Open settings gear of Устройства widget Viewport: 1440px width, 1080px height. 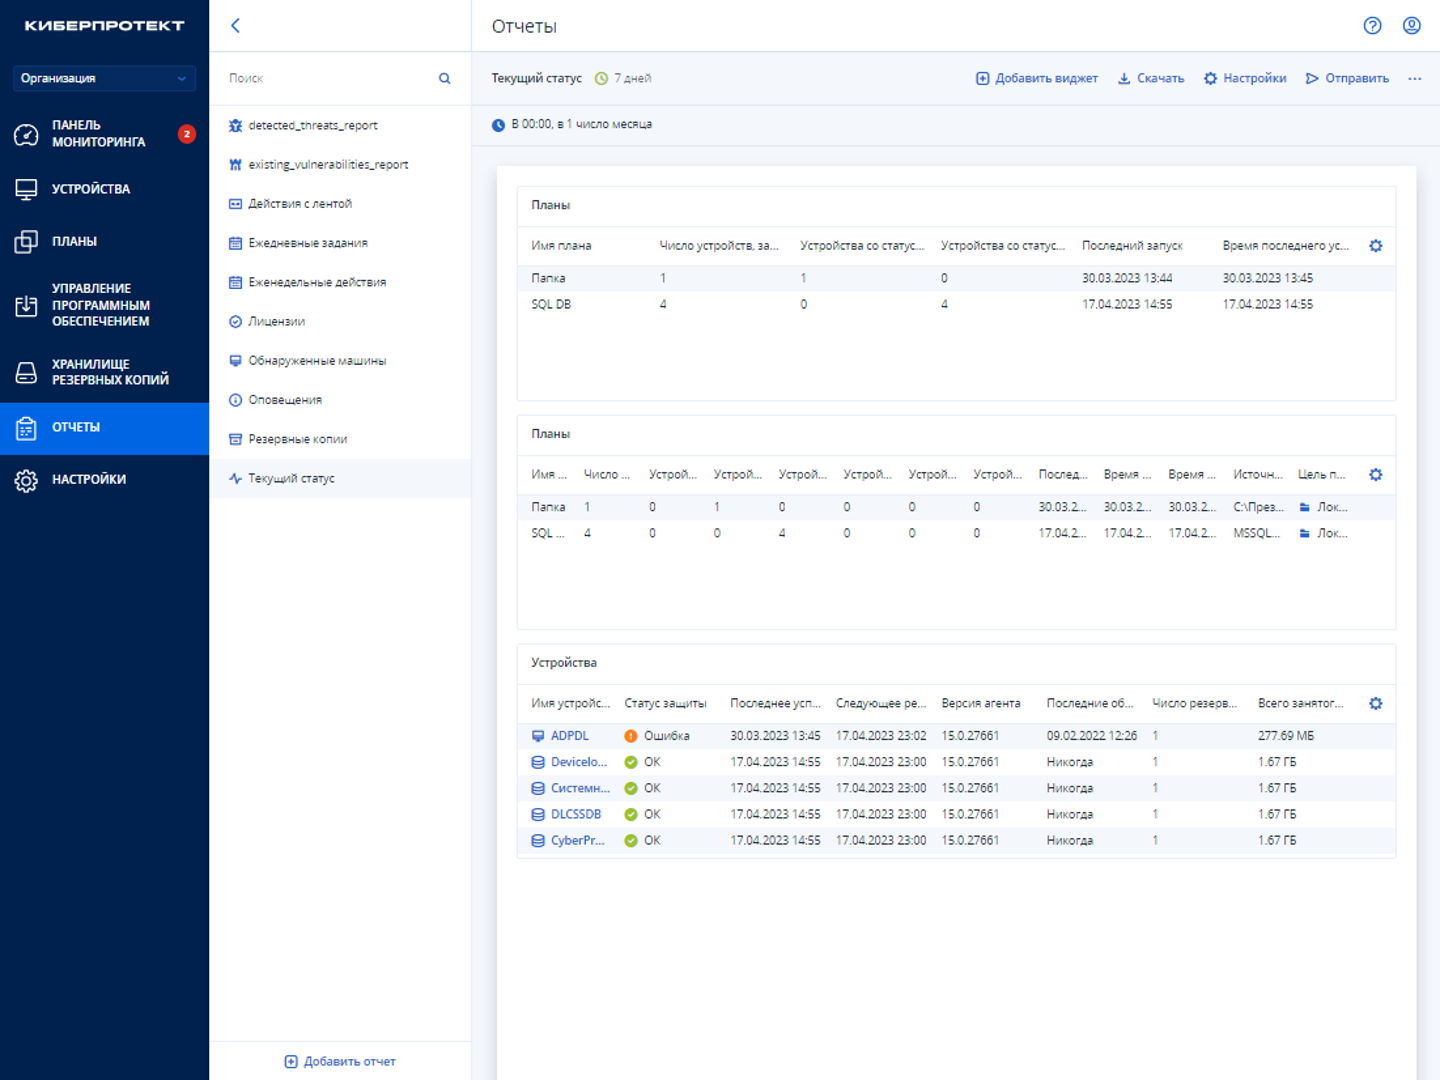[1375, 704]
